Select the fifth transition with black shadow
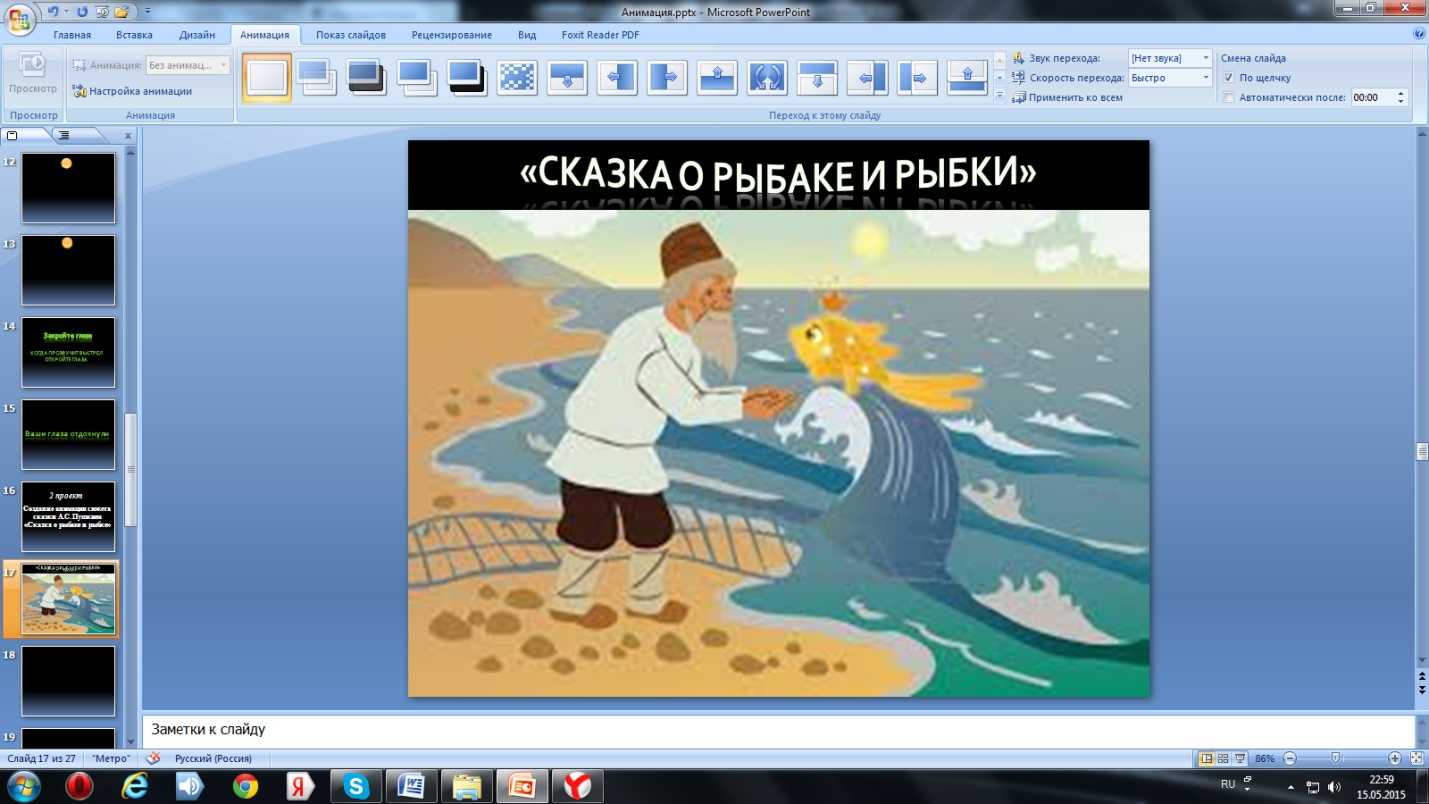The image size is (1429, 804). tap(467, 77)
